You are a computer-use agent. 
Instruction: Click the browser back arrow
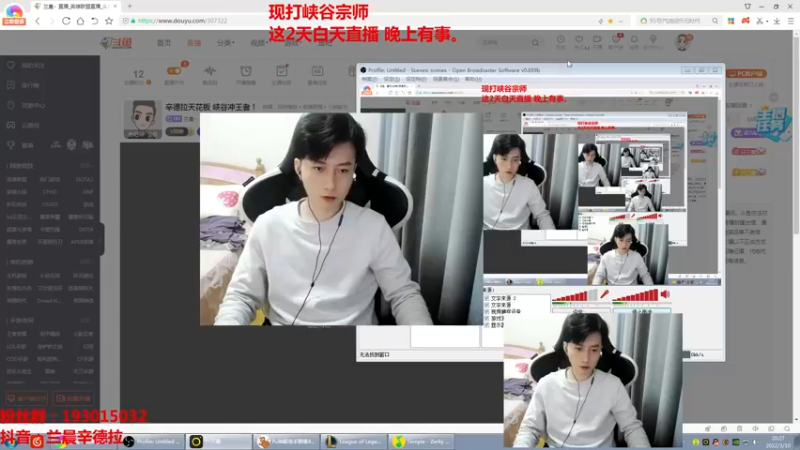point(38,21)
